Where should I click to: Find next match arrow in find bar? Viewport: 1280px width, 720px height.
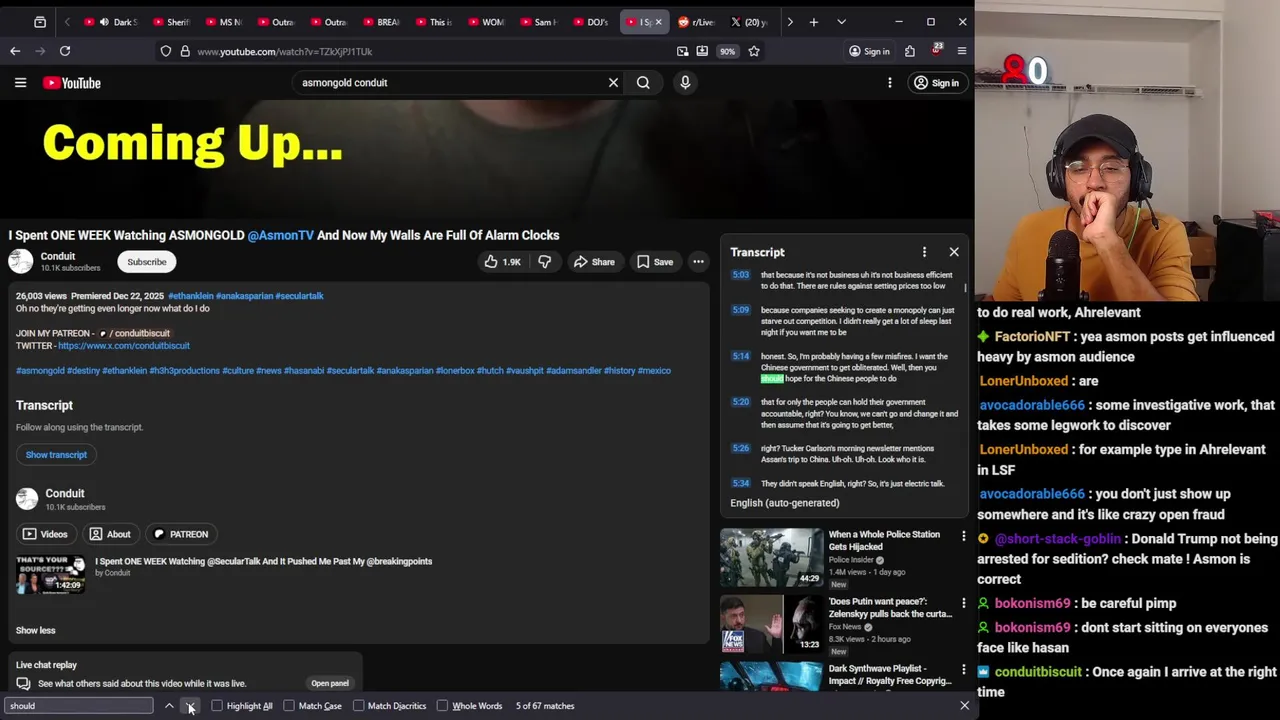point(190,706)
